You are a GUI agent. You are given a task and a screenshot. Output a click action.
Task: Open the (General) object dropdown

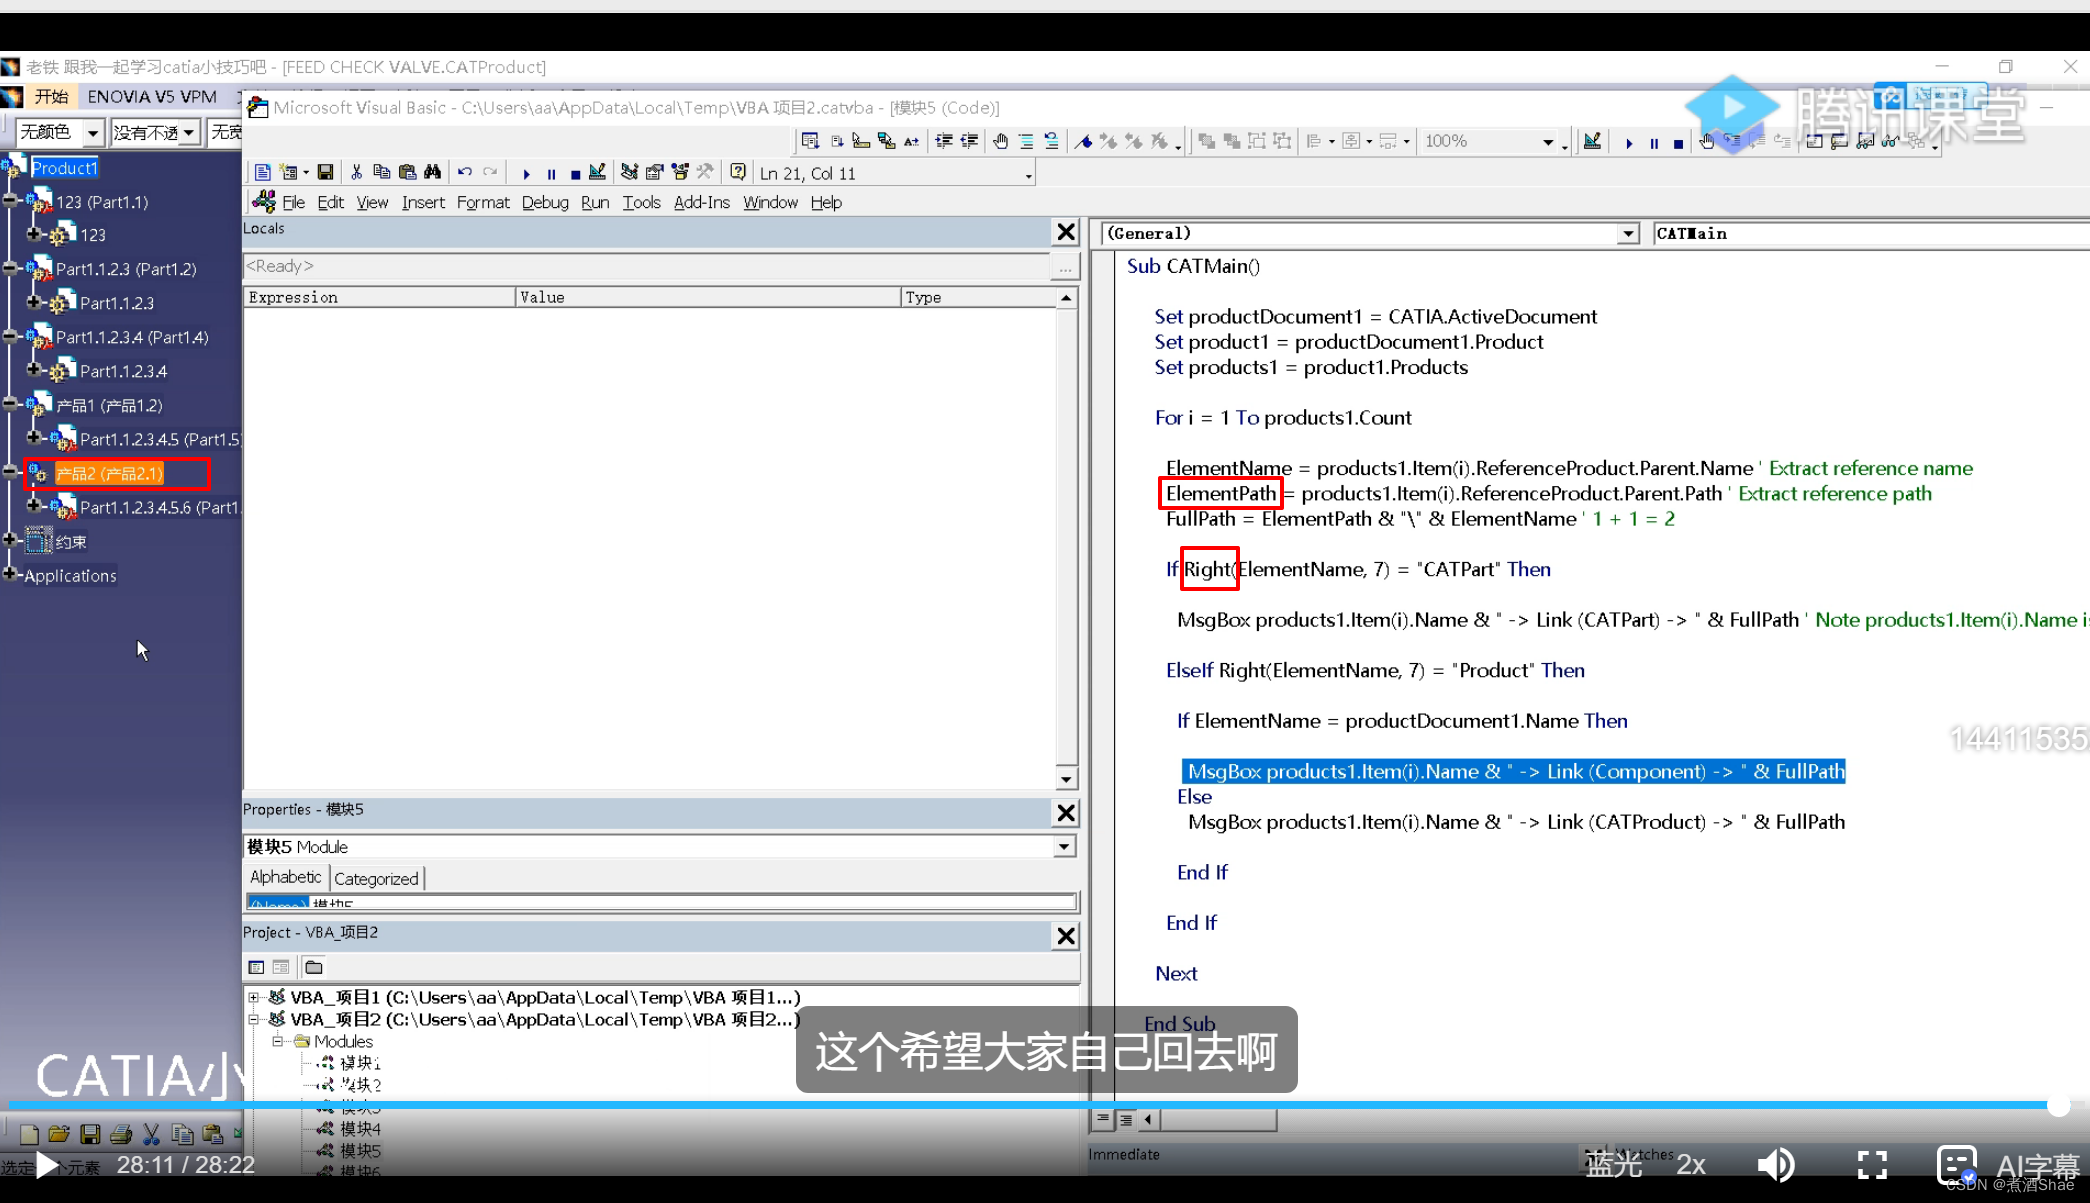[1628, 234]
